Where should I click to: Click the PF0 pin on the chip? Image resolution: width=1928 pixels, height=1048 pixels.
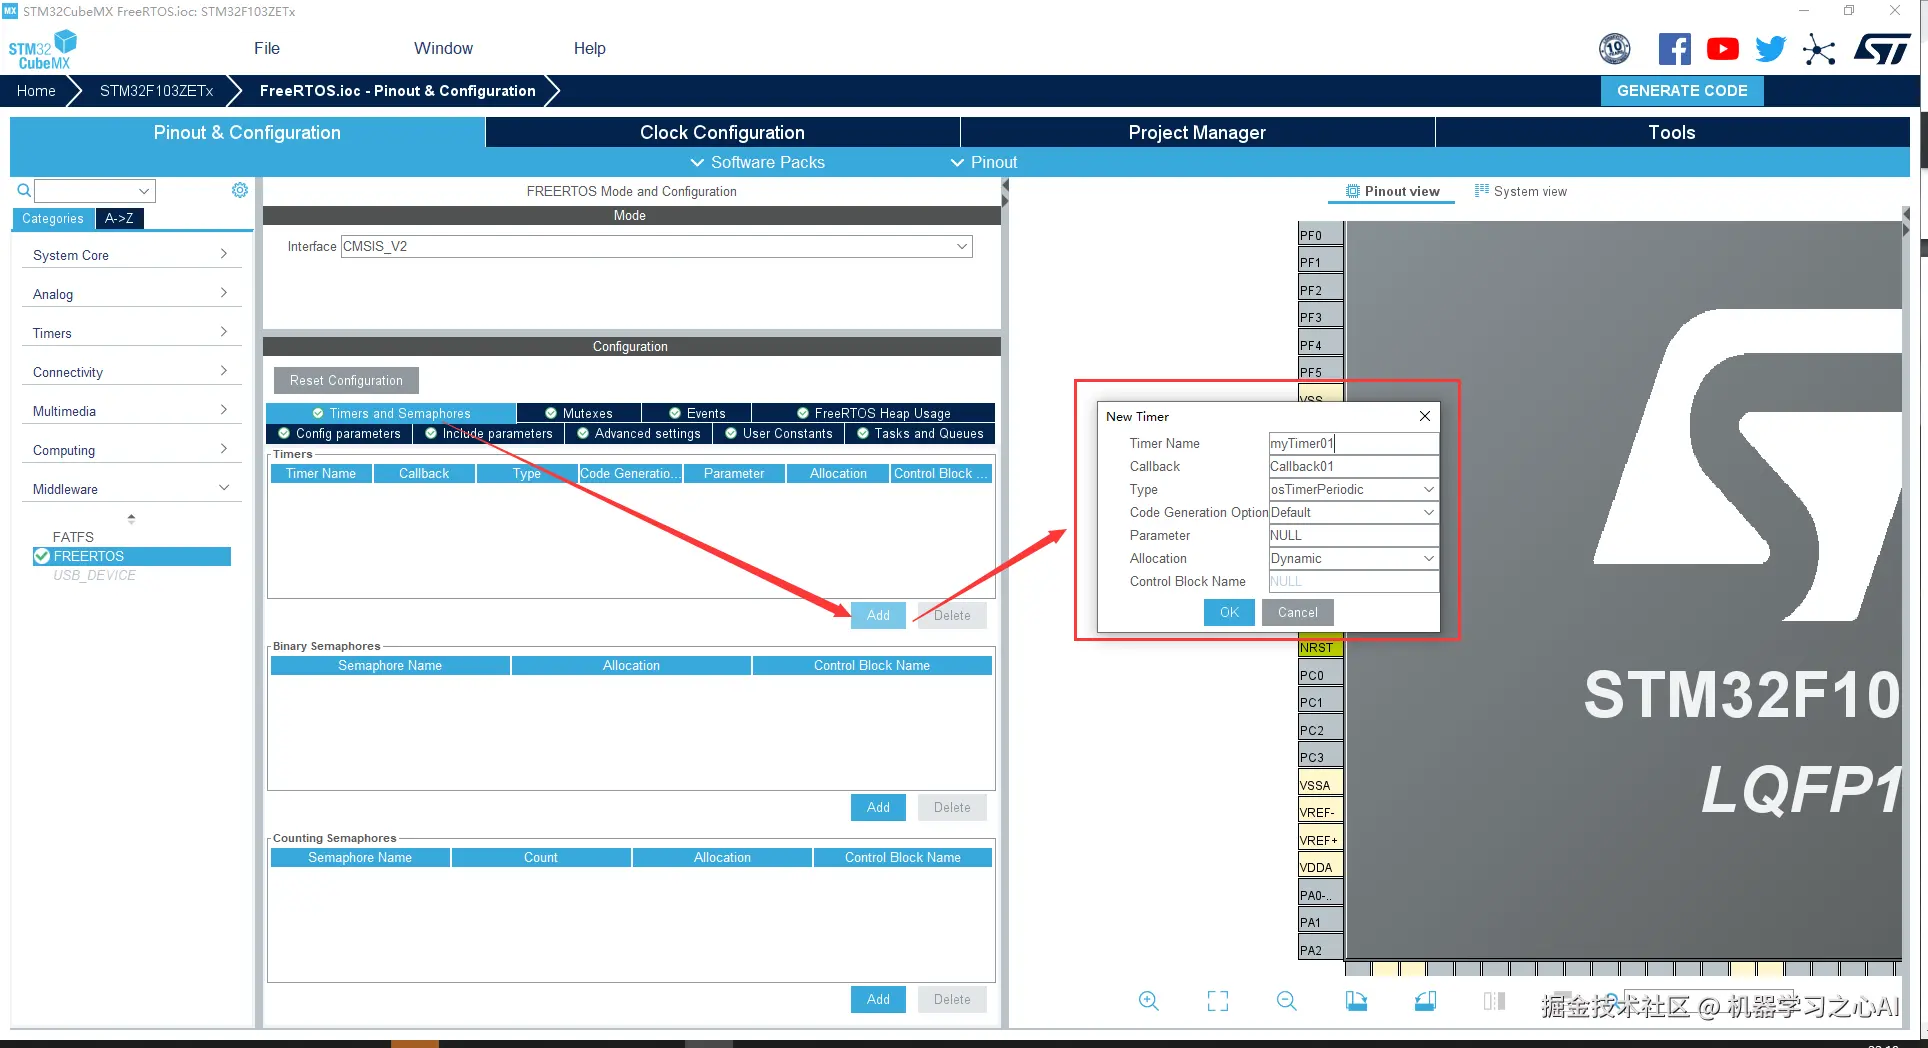pos(1320,236)
